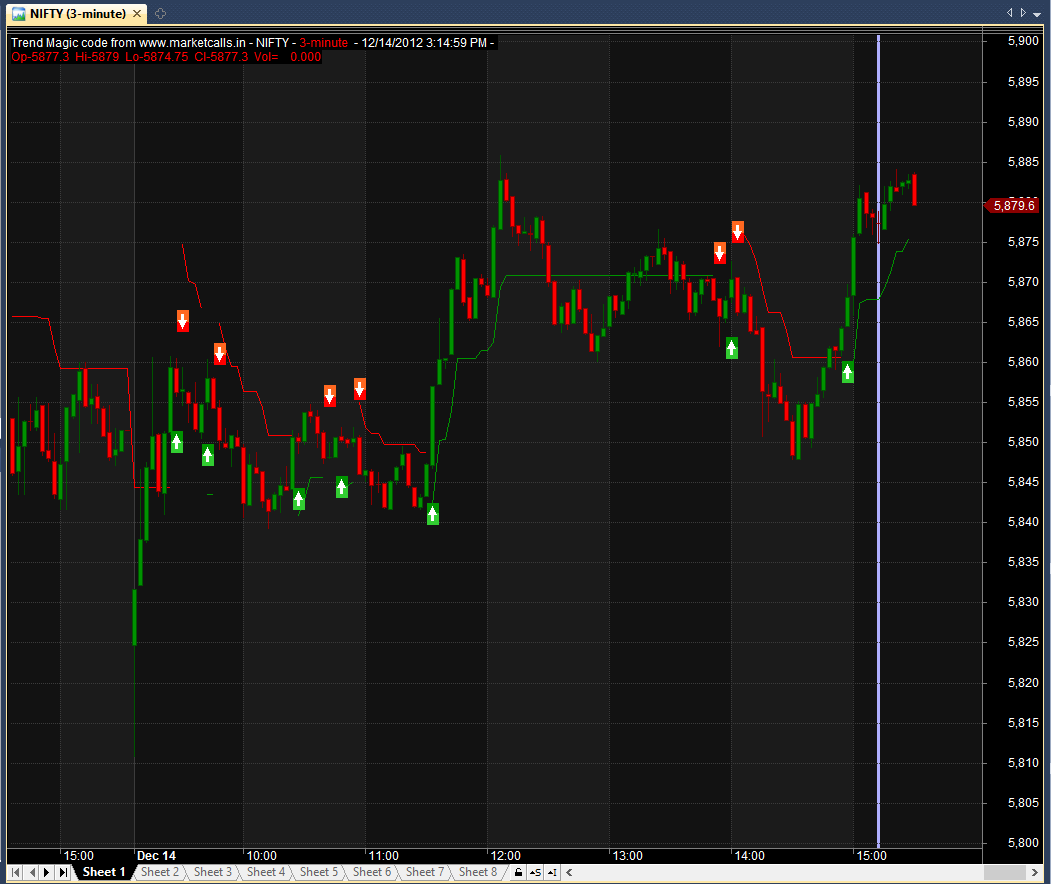The height and width of the screenshot is (884, 1051).
Task: Click the 11:00 time axis label
Action: [383, 856]
